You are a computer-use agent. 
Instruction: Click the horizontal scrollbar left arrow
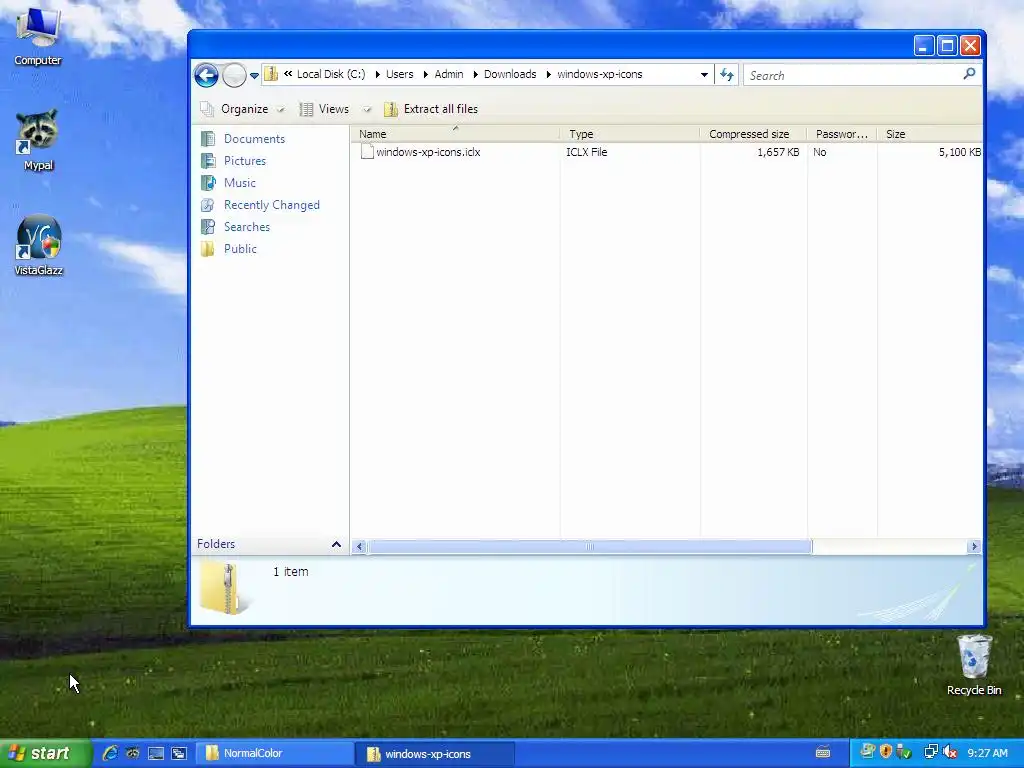(359, 547)
